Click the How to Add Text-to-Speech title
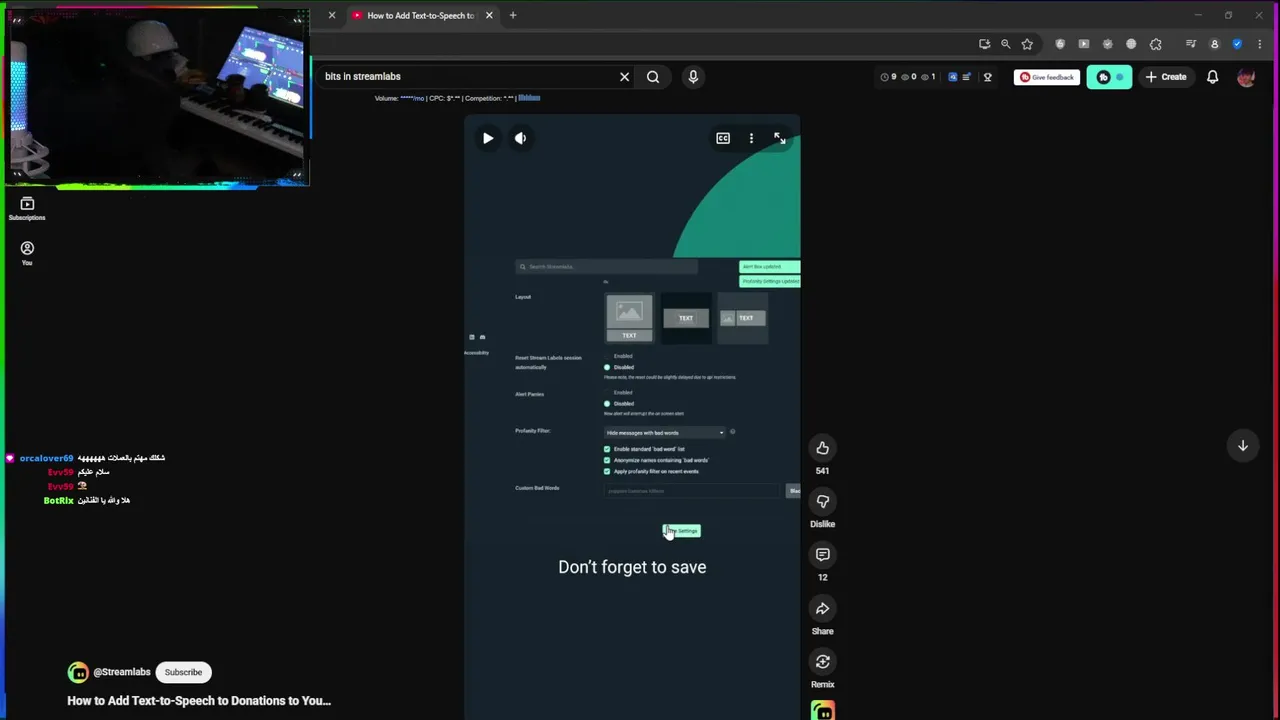 [x=199, y=701]
